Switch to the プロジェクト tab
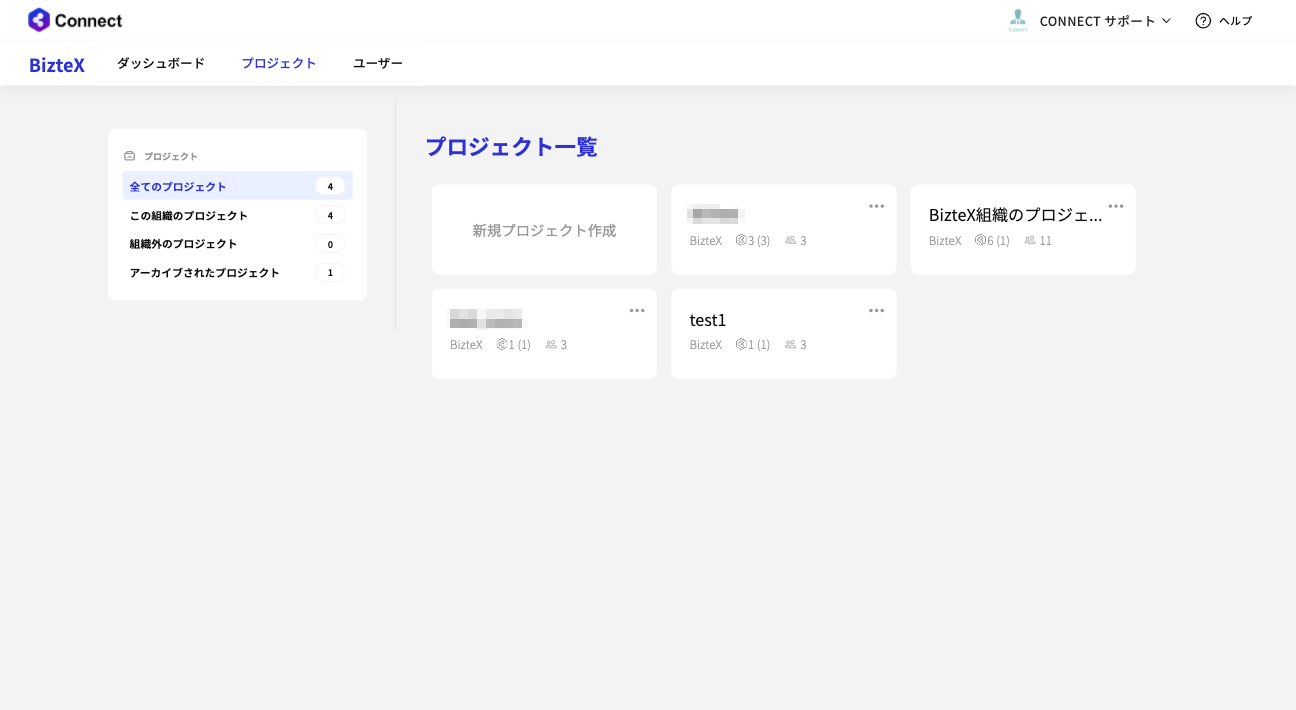The image size is (1296, 710). [x=279, y=63]
